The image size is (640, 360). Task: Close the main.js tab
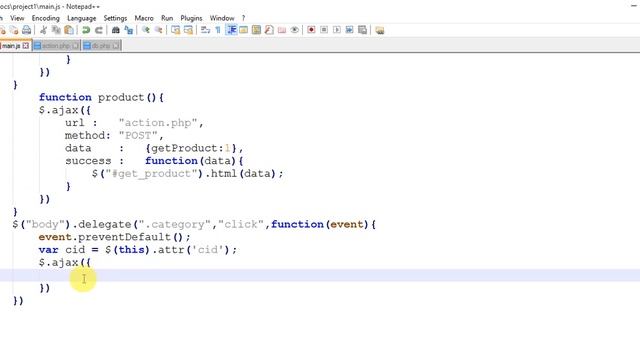26,46
